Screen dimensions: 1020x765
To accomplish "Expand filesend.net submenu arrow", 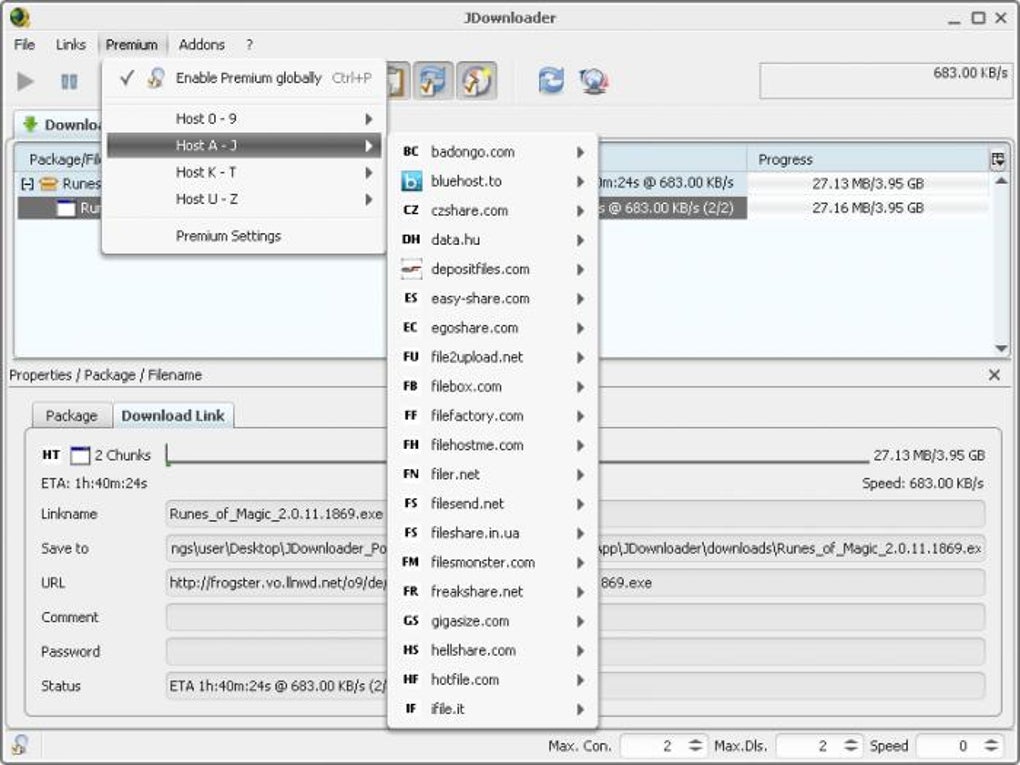I will click(x=580, y=503).
